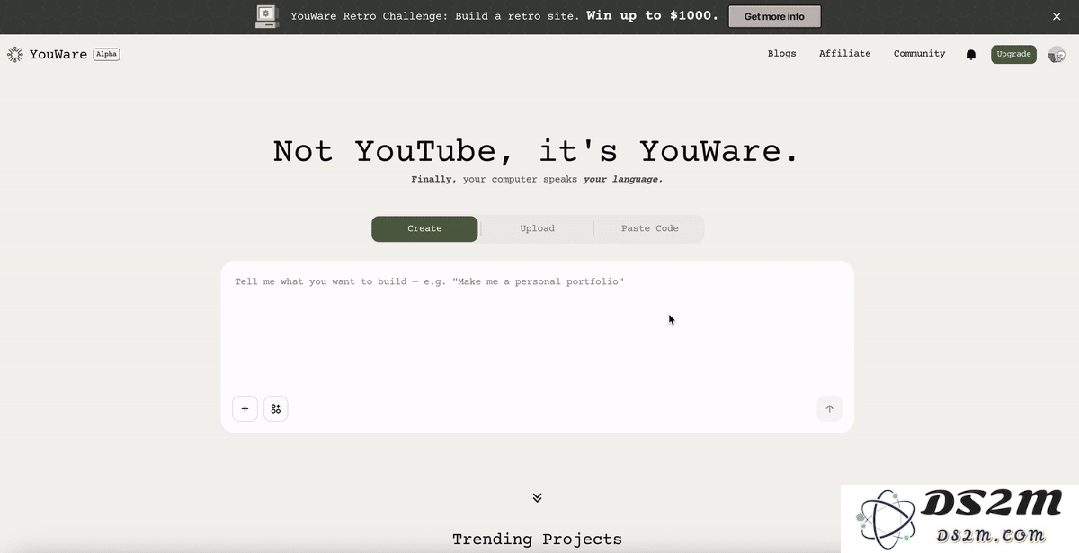The image size is (1079, 553).
Task: Click the Upgrade button
Action: tap(1014, 54)
